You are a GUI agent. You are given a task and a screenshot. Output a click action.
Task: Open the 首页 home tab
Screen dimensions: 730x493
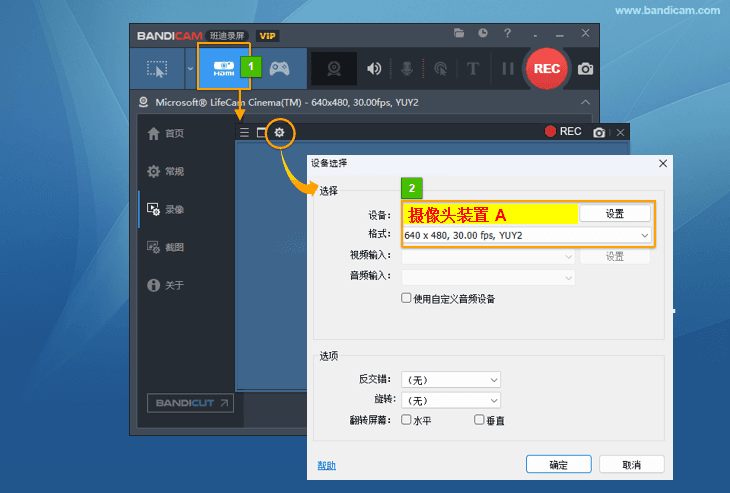(x=166, y=134)
